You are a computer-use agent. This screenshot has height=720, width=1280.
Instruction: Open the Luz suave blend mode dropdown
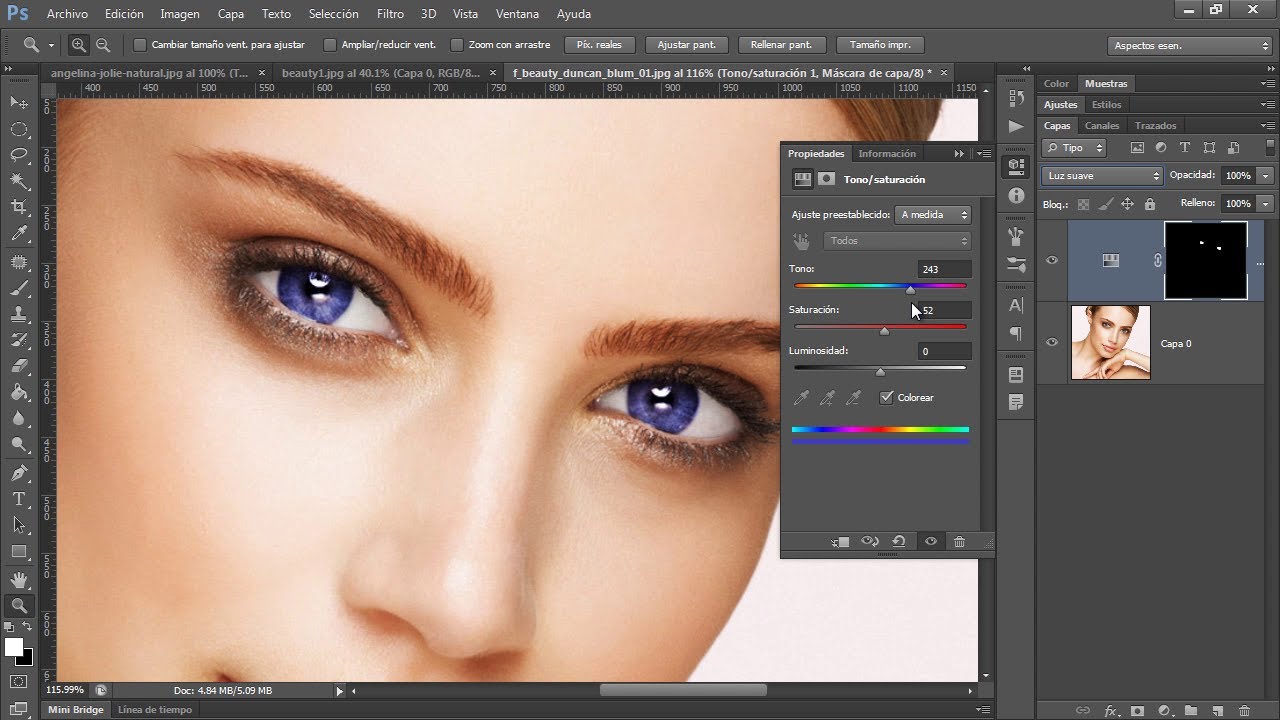[x=1102, y=176]
